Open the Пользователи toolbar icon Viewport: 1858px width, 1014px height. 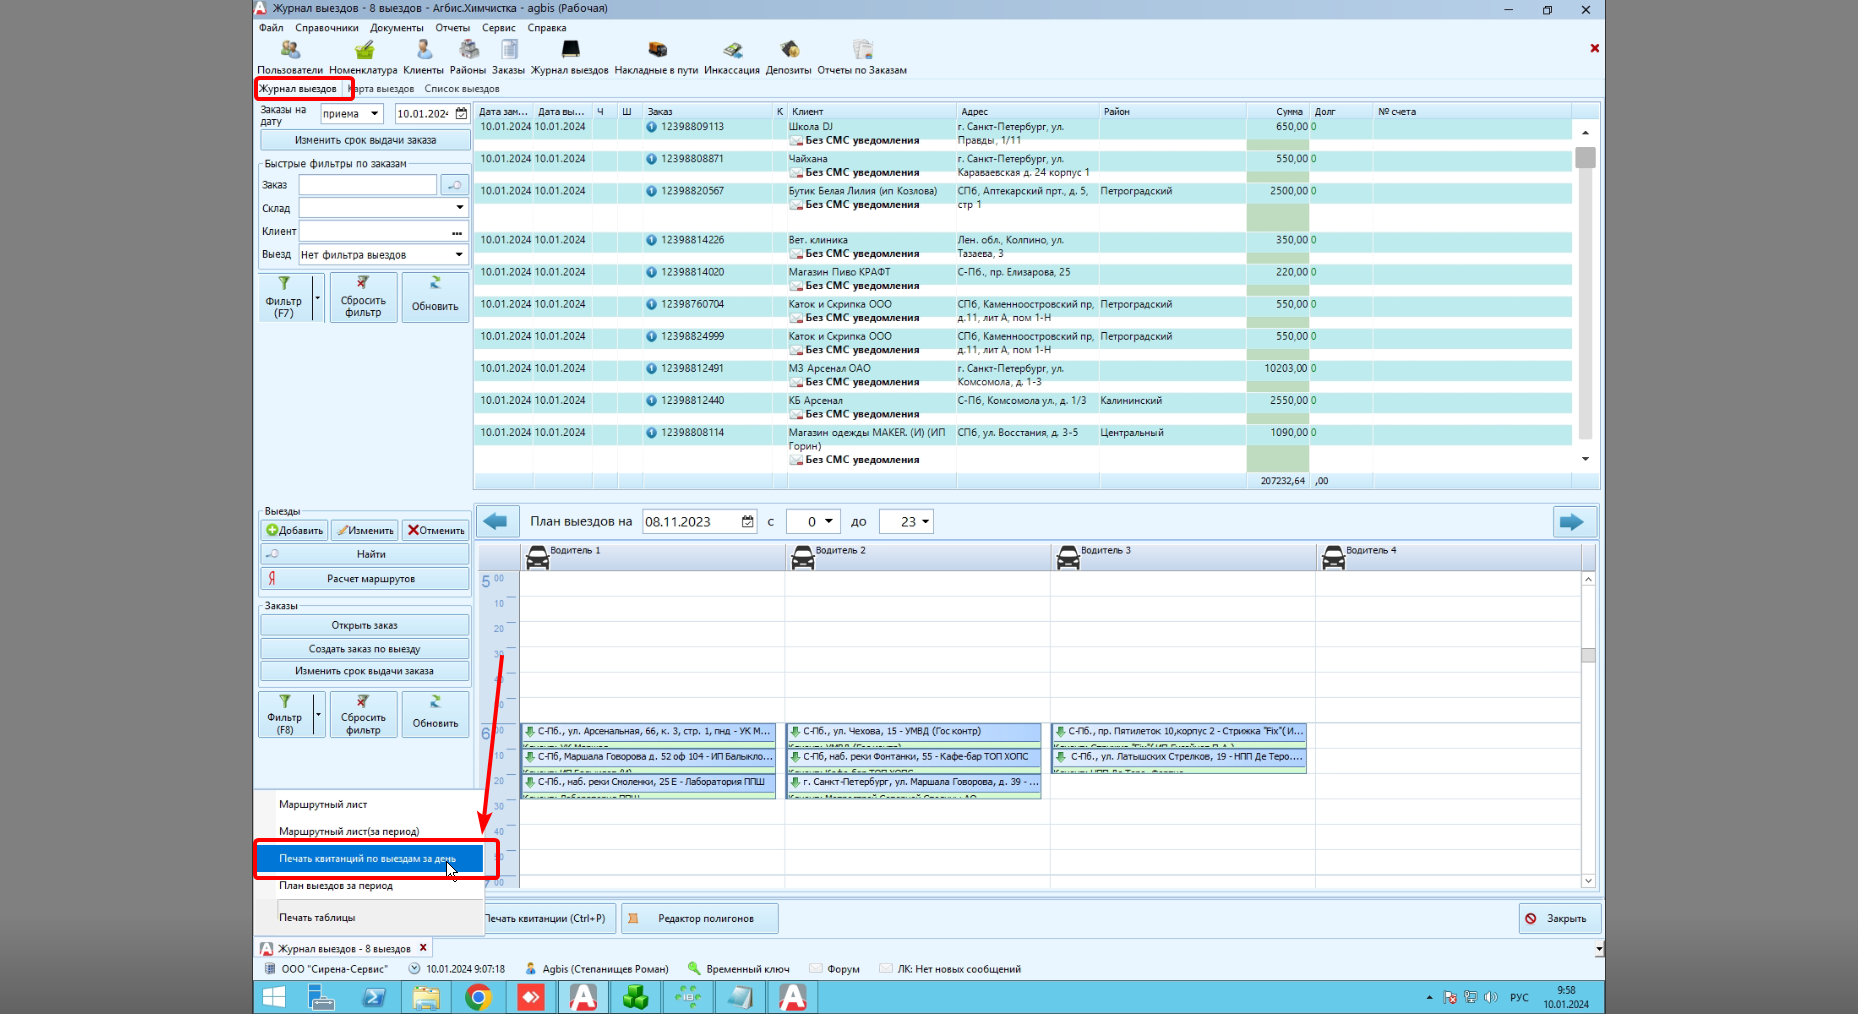click(288, 55)
